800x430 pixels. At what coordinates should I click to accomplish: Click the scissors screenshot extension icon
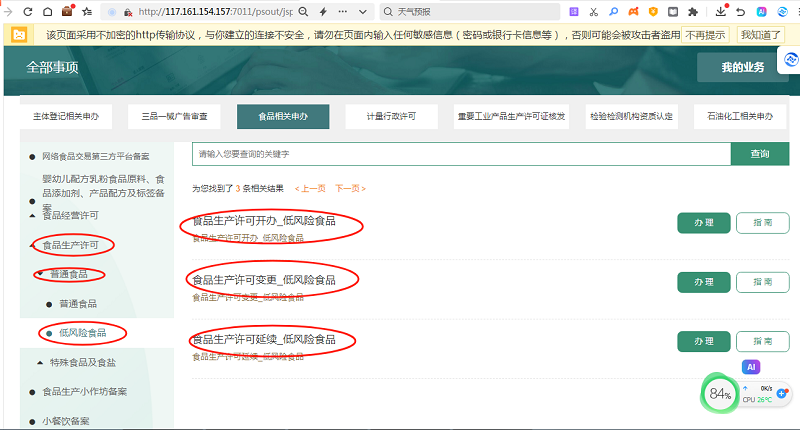click(593, 11)
